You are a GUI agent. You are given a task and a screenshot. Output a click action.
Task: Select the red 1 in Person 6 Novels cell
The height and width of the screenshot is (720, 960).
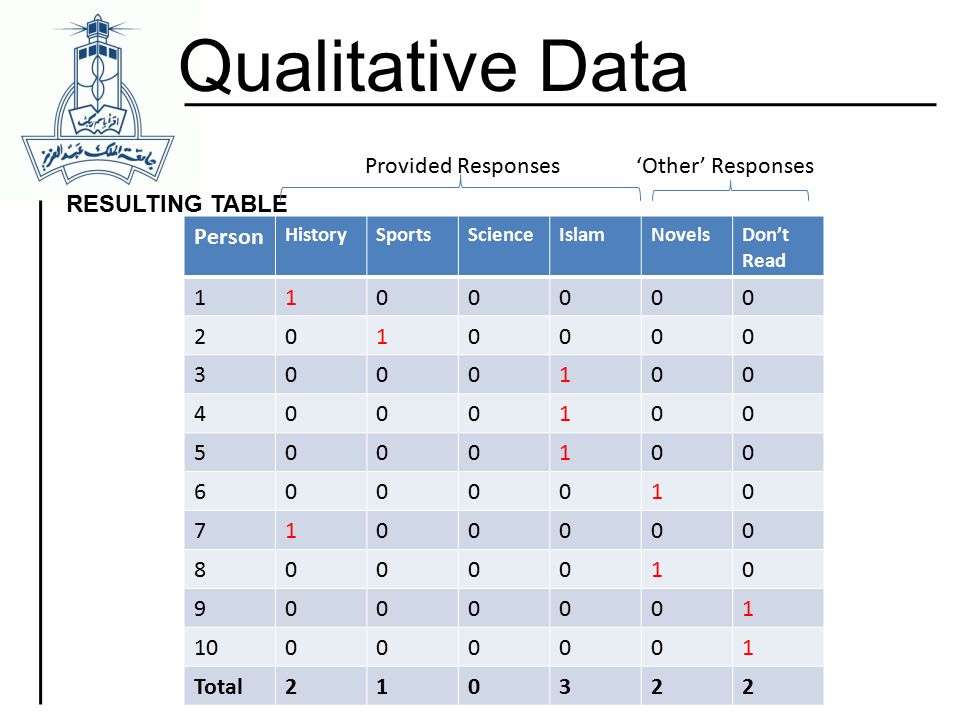click(x=657, y=492)
